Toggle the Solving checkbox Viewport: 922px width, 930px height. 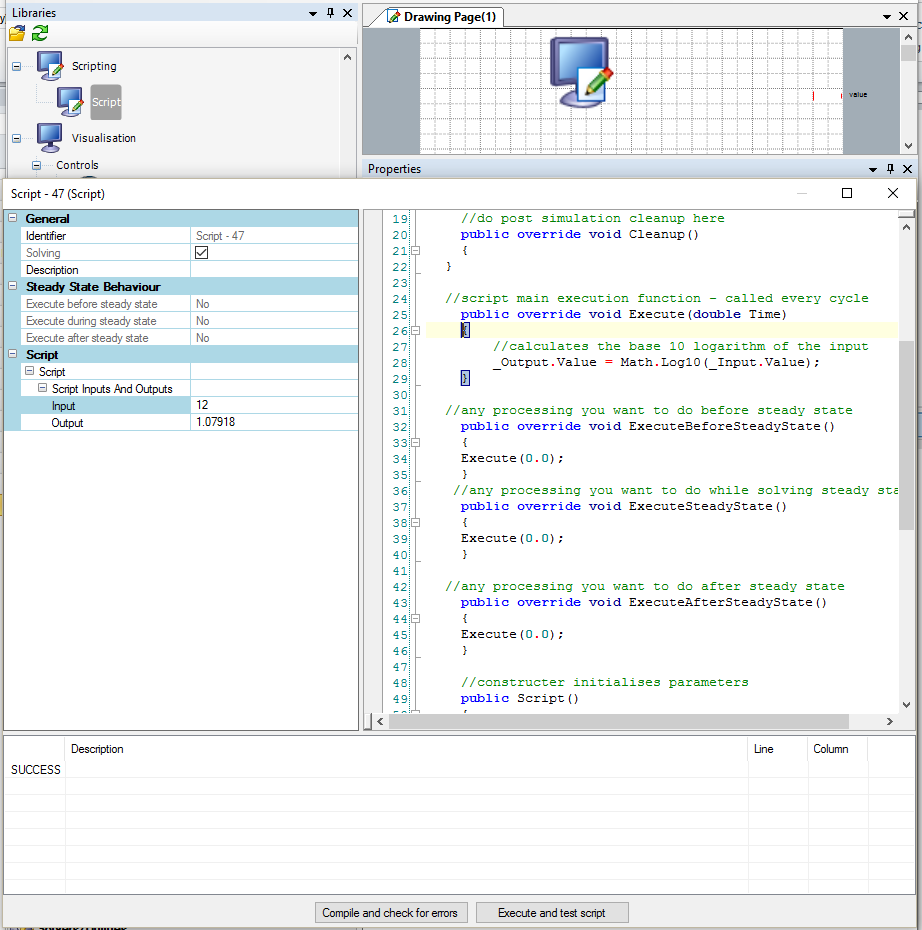tap(201, 253)
